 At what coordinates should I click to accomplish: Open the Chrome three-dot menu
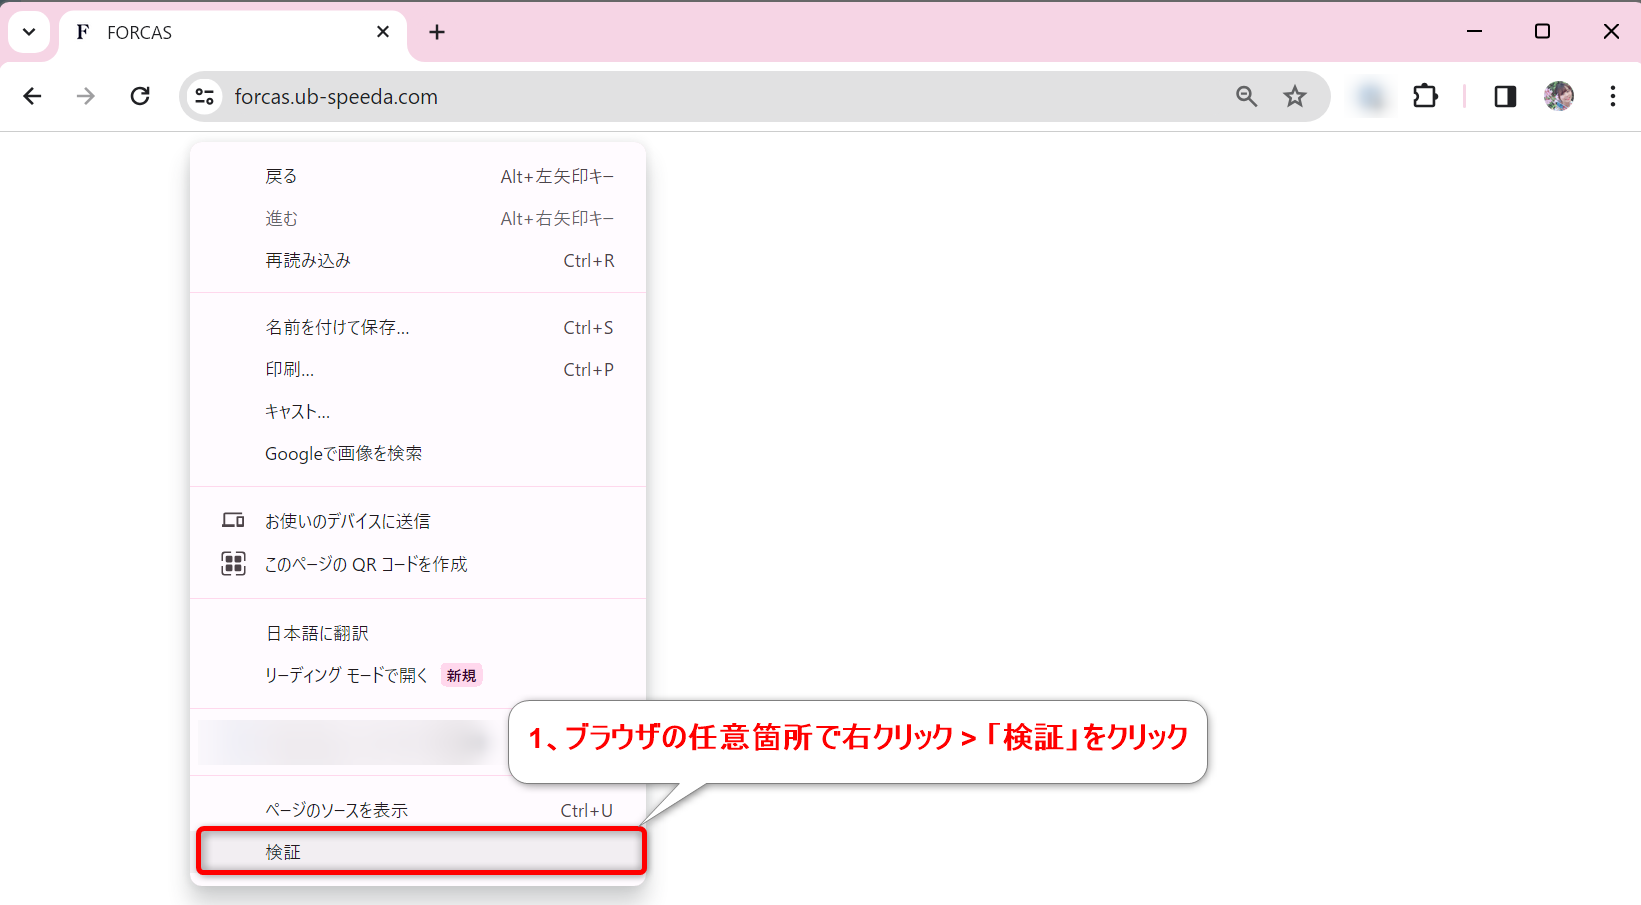[1612, 96]
